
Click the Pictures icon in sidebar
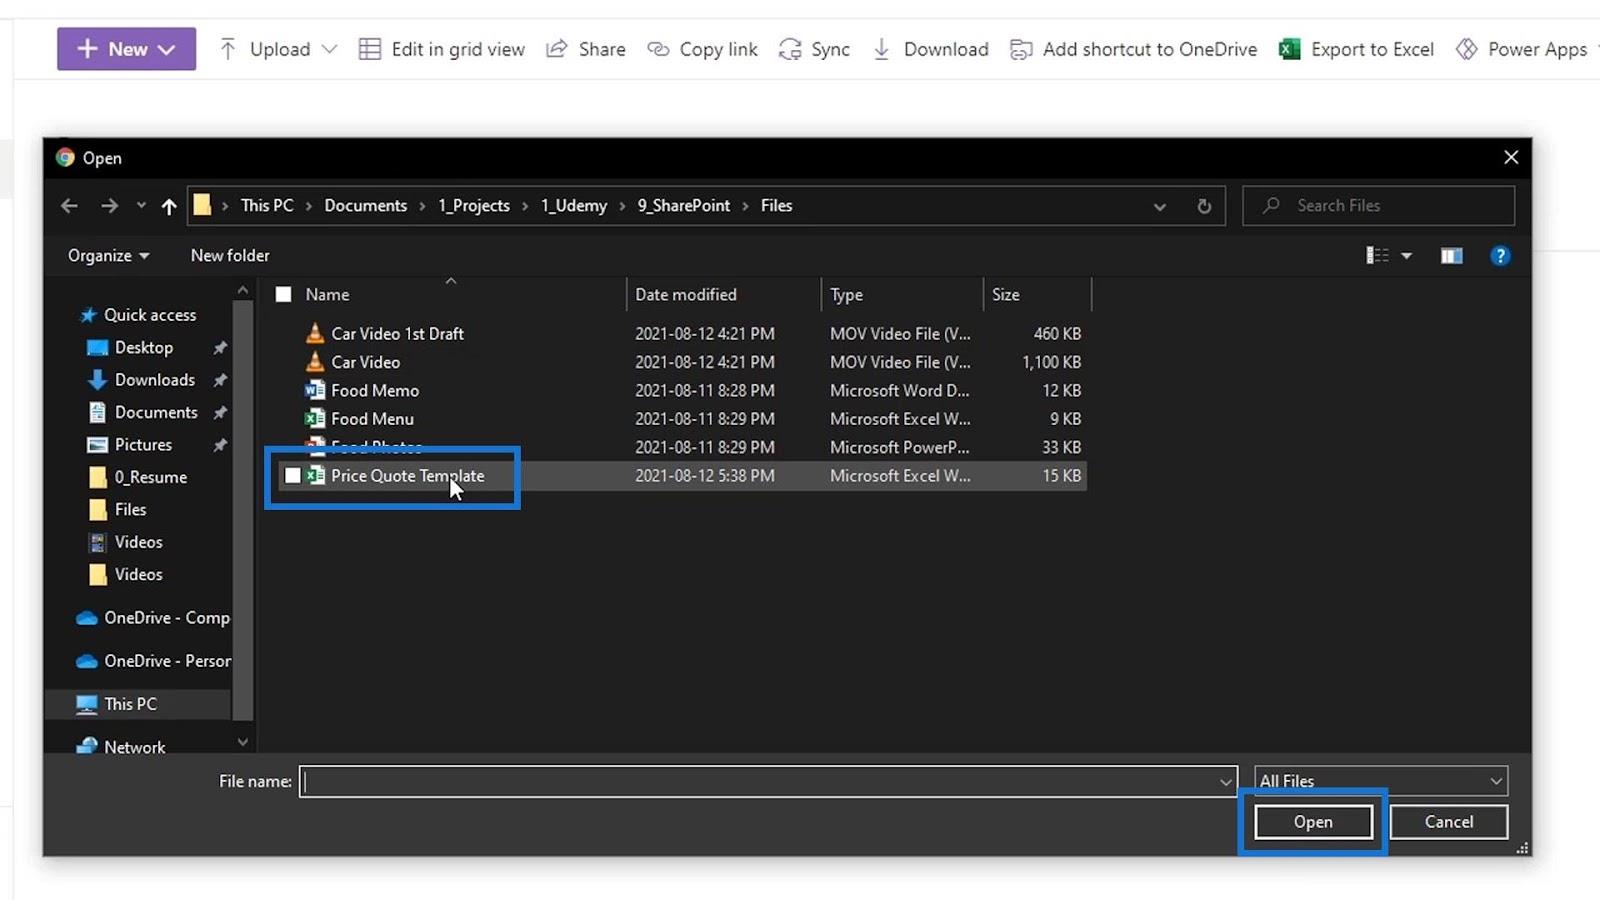pos(97,445)
